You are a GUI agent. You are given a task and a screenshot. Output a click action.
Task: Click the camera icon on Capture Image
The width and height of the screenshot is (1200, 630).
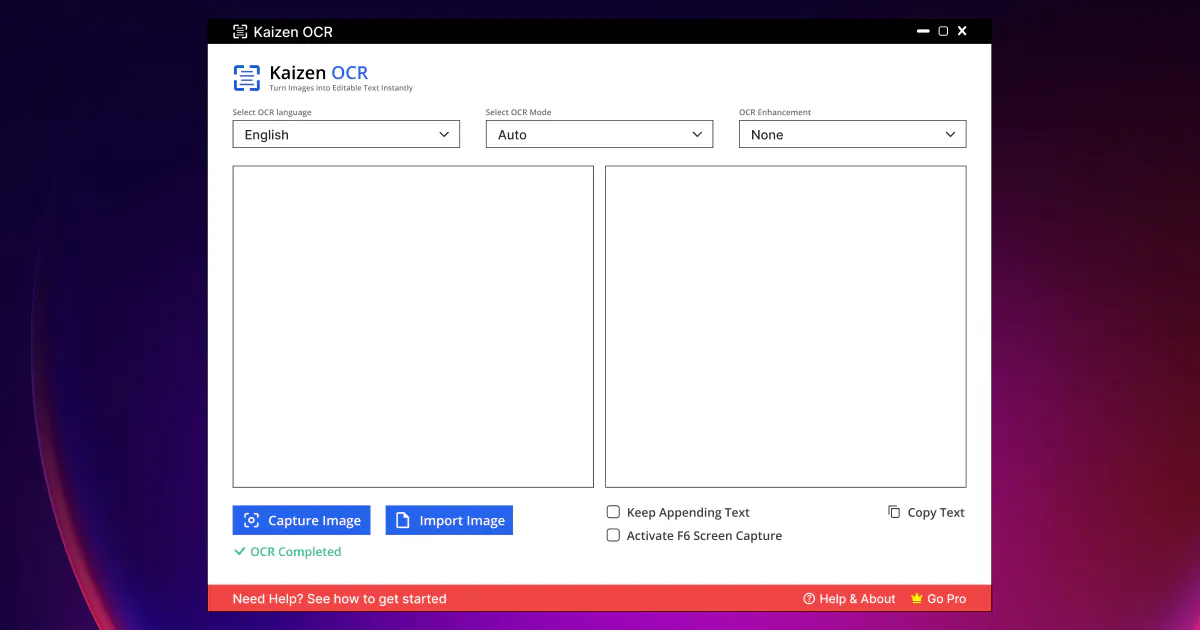coord(251,520)
